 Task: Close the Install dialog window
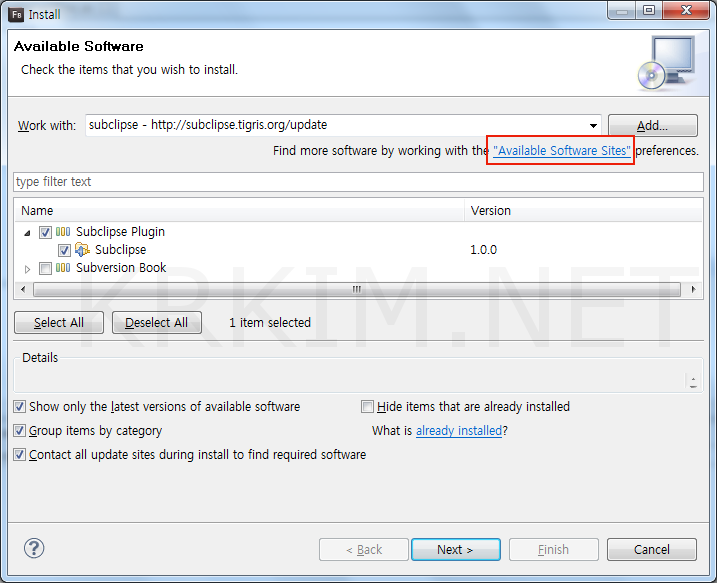coord(685,10)
